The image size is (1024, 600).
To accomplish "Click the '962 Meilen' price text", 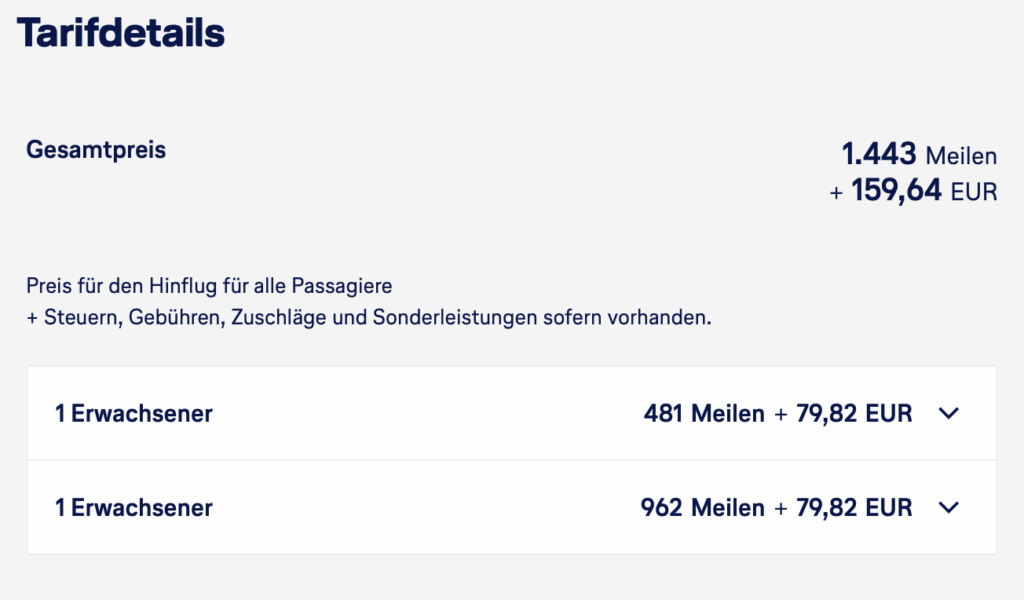I will [702, 508].
